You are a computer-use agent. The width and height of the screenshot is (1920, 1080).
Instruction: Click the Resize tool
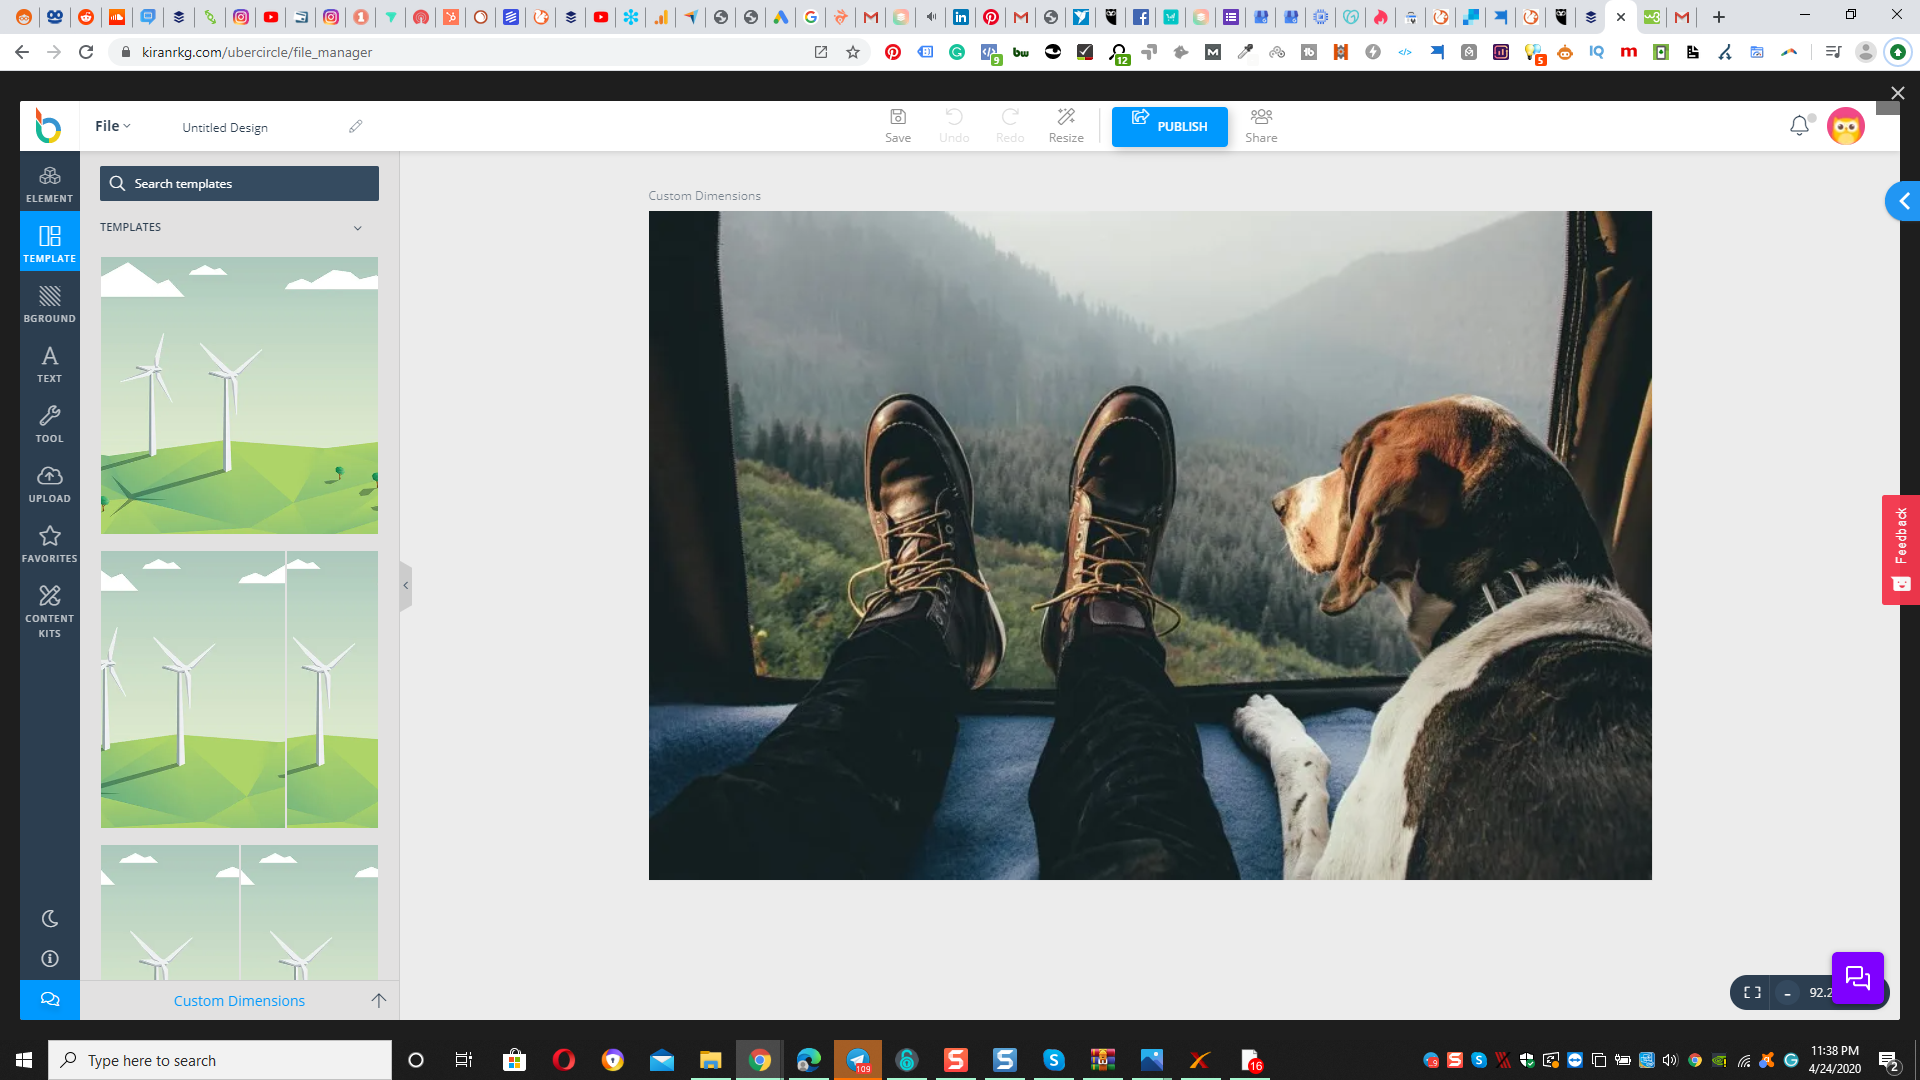(x=1065, y=126)
